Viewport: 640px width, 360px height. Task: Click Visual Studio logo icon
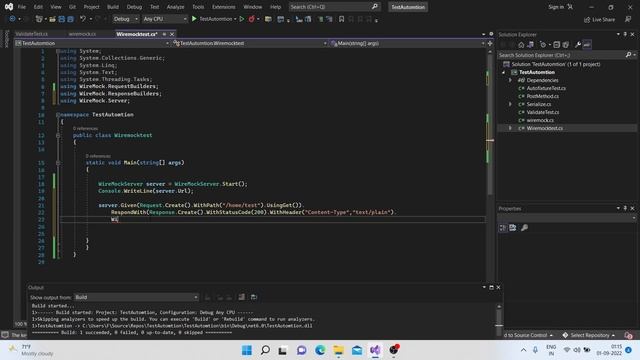pos(9,7)
